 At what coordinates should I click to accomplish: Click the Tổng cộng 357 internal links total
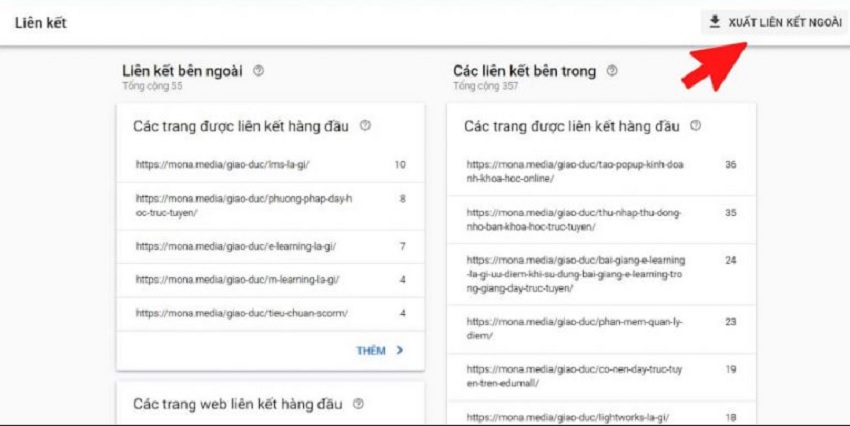tap(485, 86)
